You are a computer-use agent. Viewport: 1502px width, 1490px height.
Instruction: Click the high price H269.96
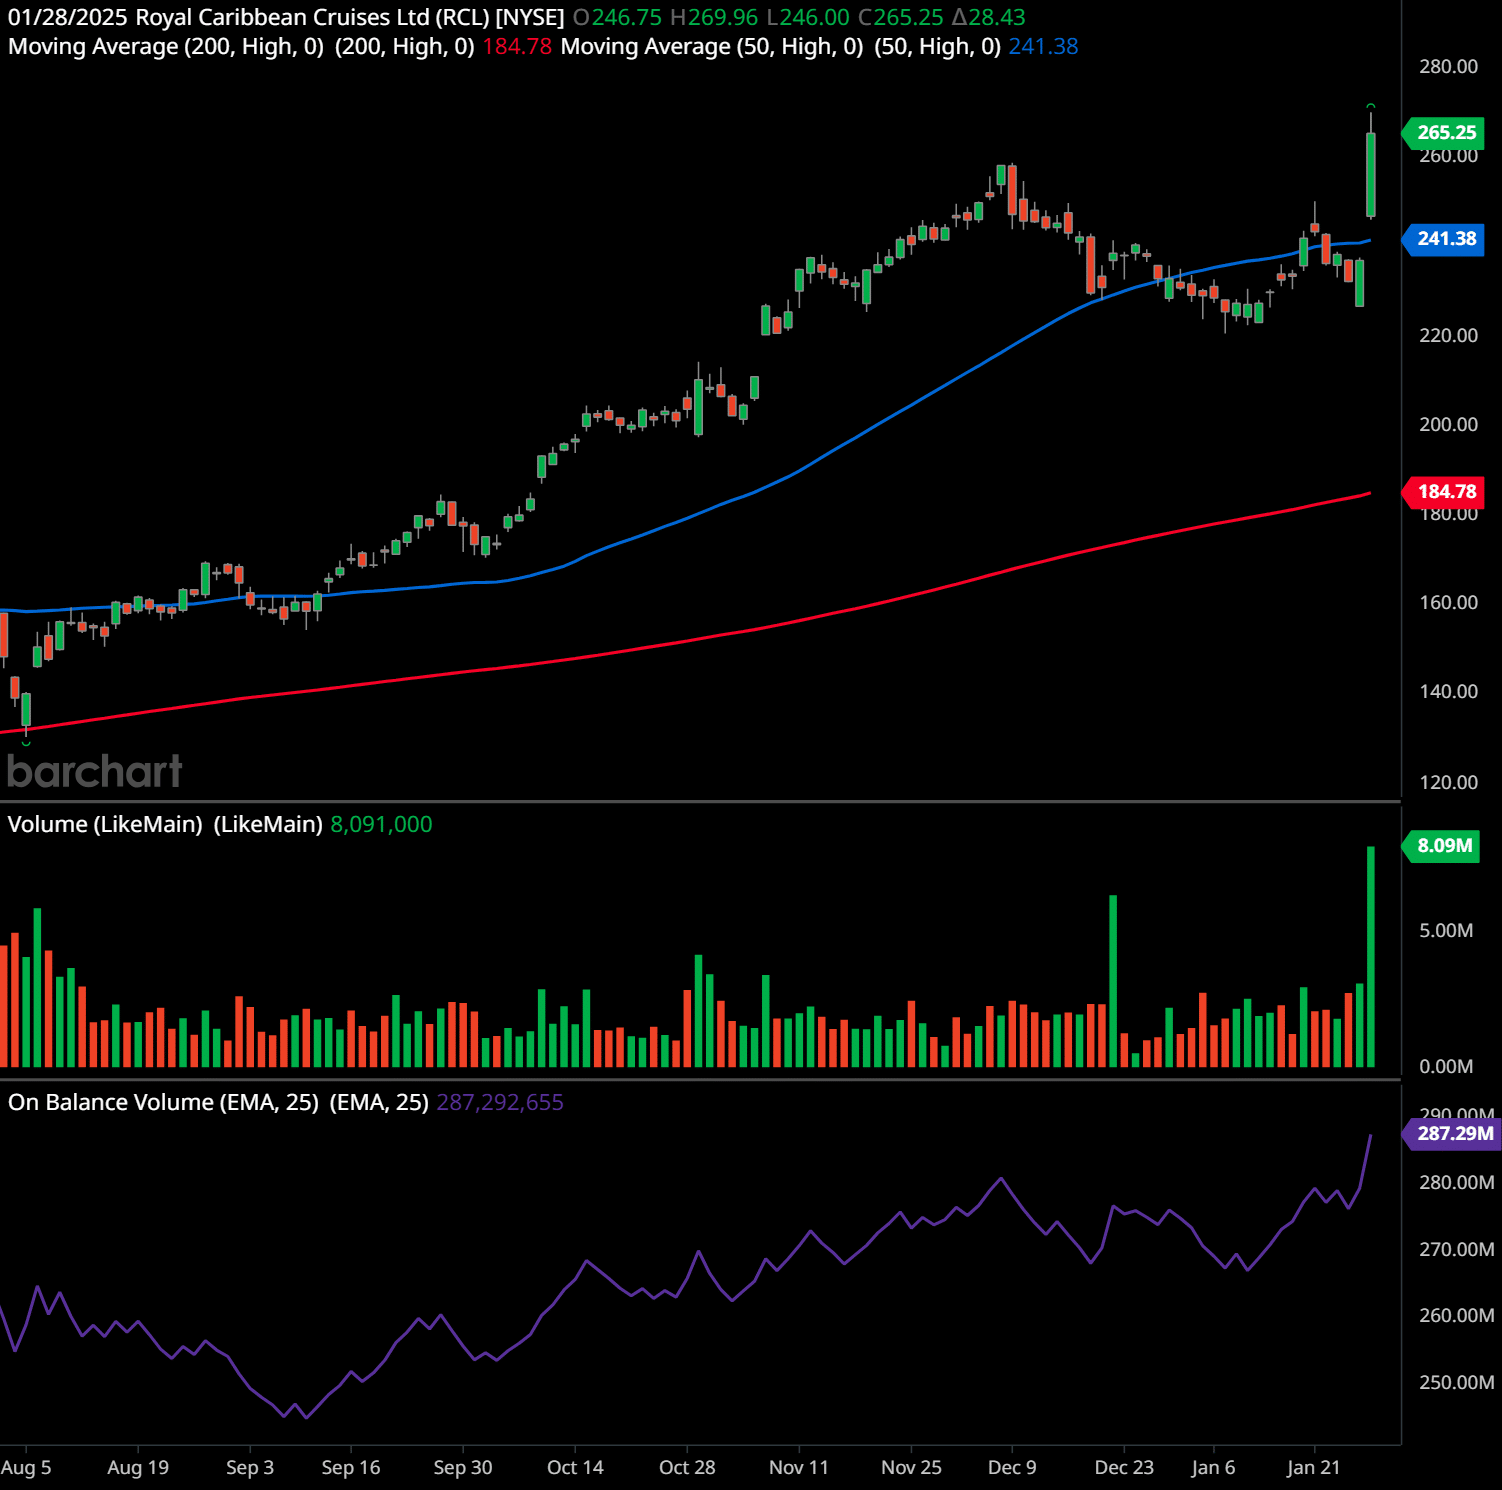[x=714, y=18]
